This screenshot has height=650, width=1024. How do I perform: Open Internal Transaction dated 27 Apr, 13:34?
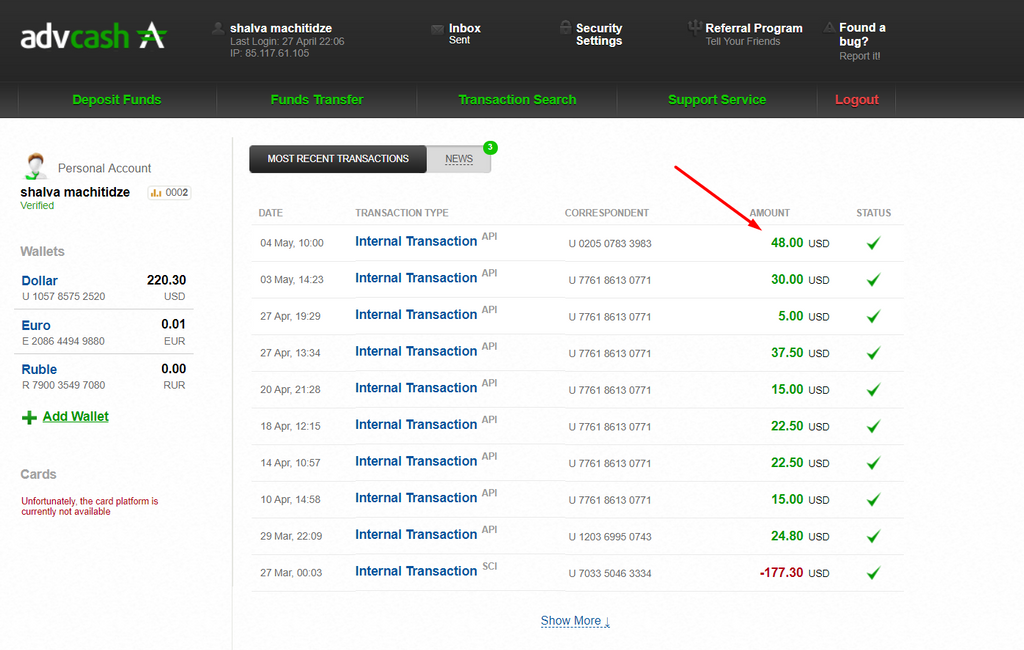416,351
